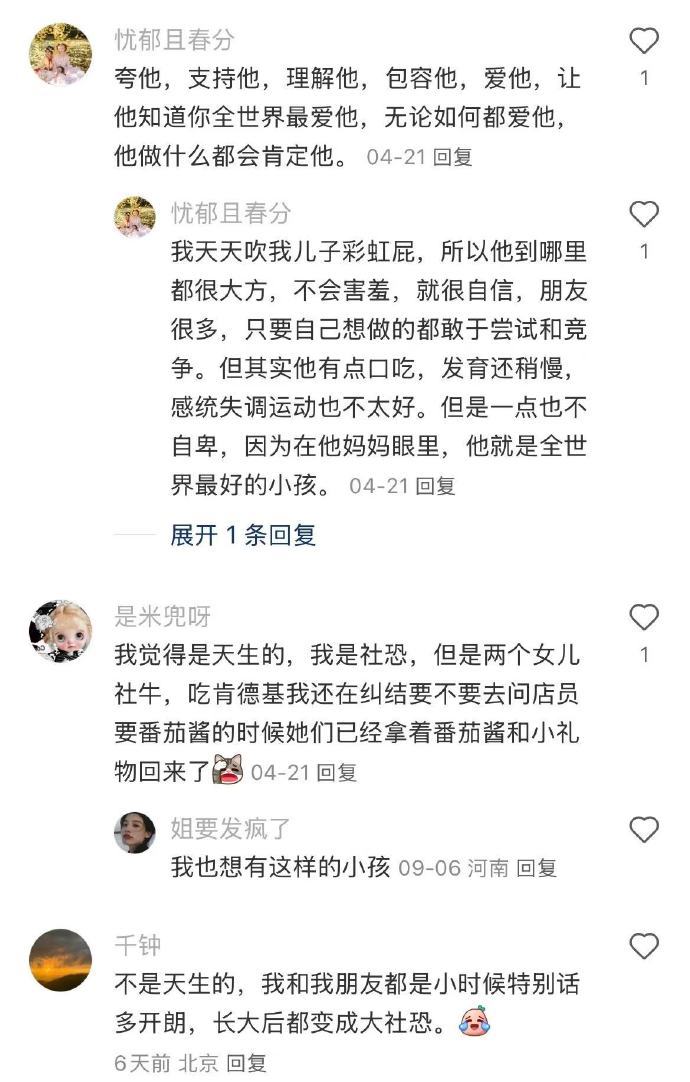Image resolution: width=690 pixels, height=1082 pixels.
Task: Reply to 忧郁且春分's top comment via 回复
Action: point(453,157)
